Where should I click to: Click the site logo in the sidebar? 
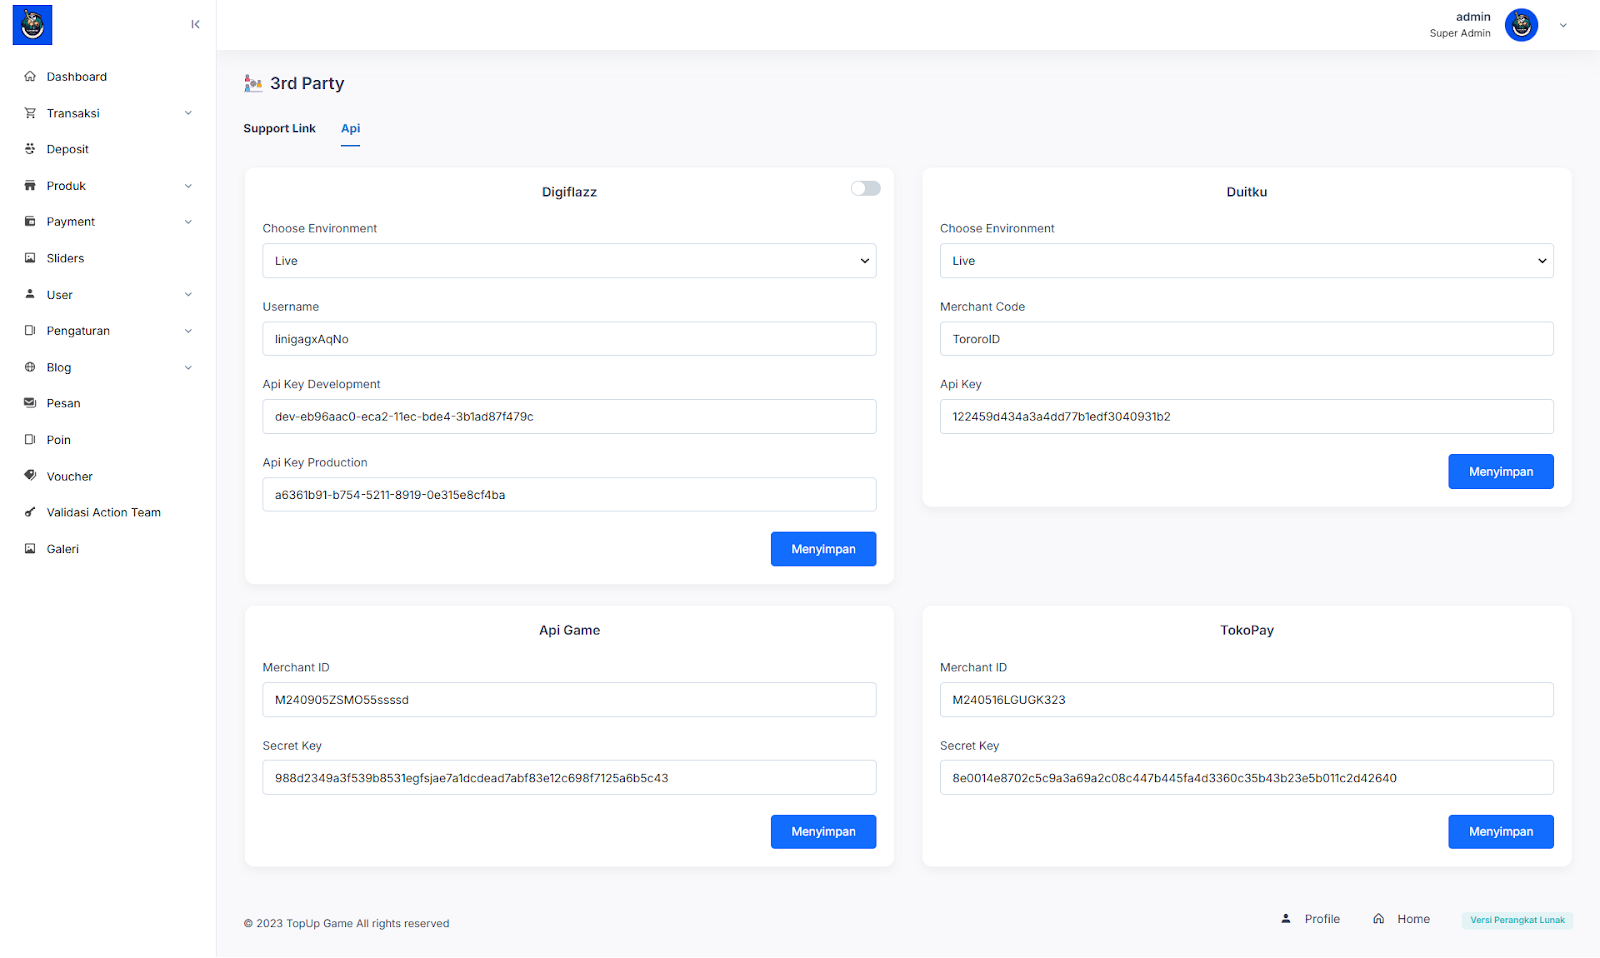click(x=32, y=25)
